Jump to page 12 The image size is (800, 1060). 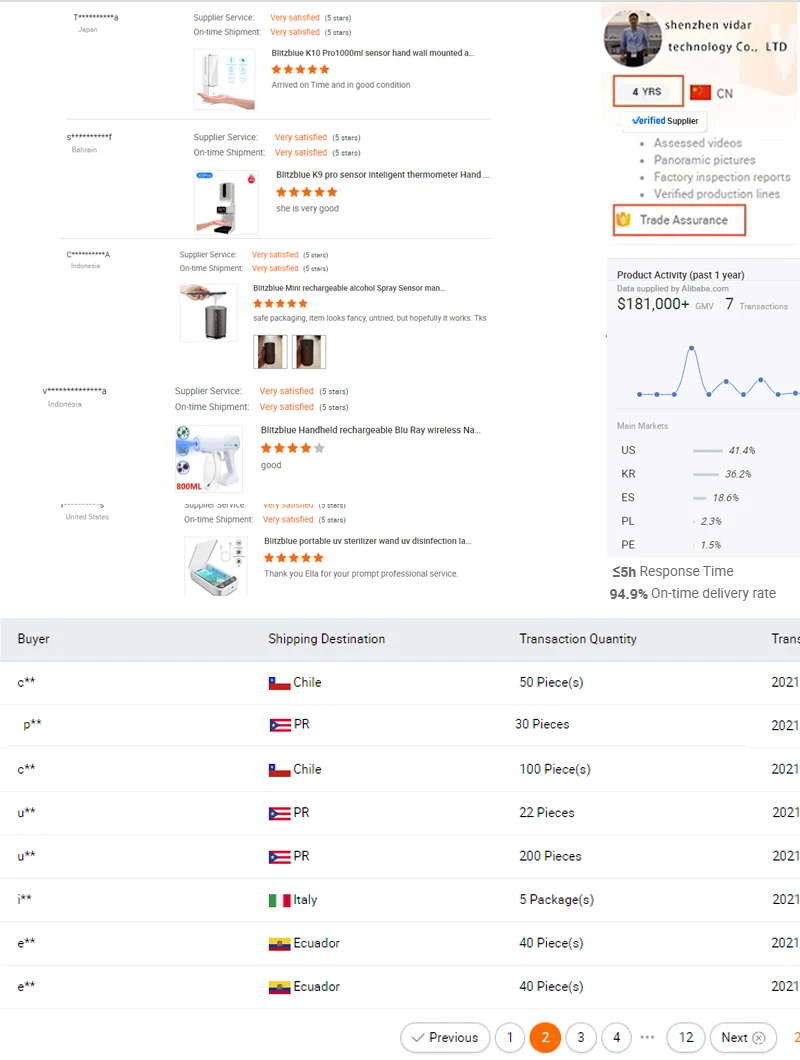coord(686,1038)
